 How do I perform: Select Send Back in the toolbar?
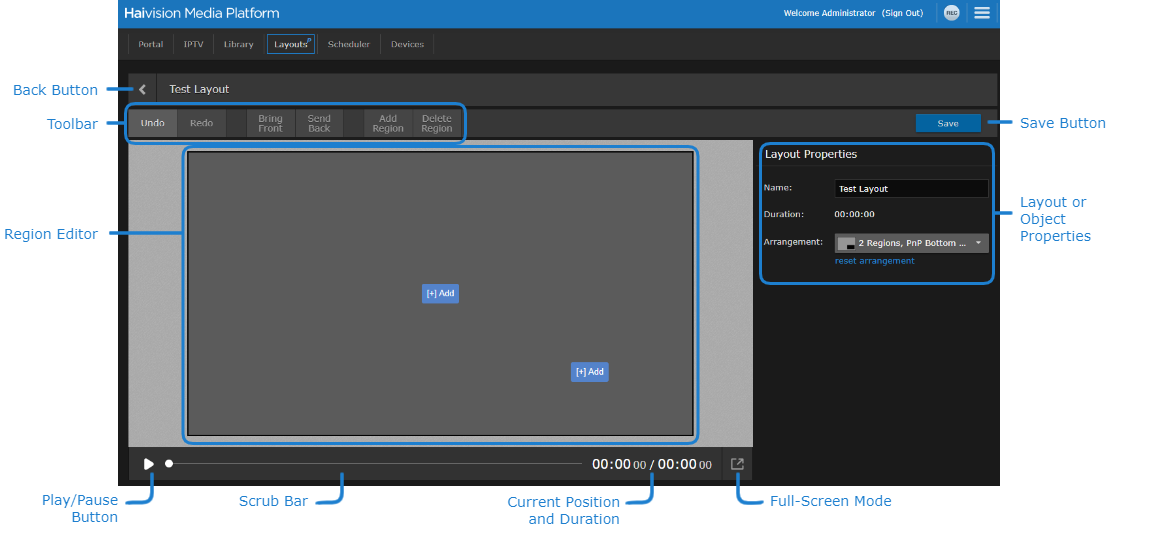319,123
